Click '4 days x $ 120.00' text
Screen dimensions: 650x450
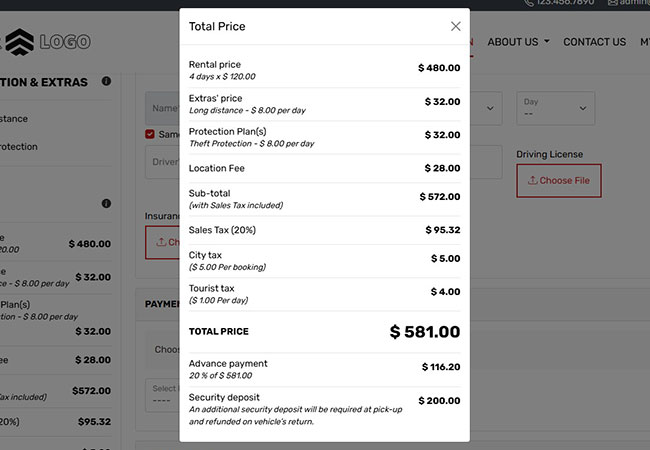point(222,76)
